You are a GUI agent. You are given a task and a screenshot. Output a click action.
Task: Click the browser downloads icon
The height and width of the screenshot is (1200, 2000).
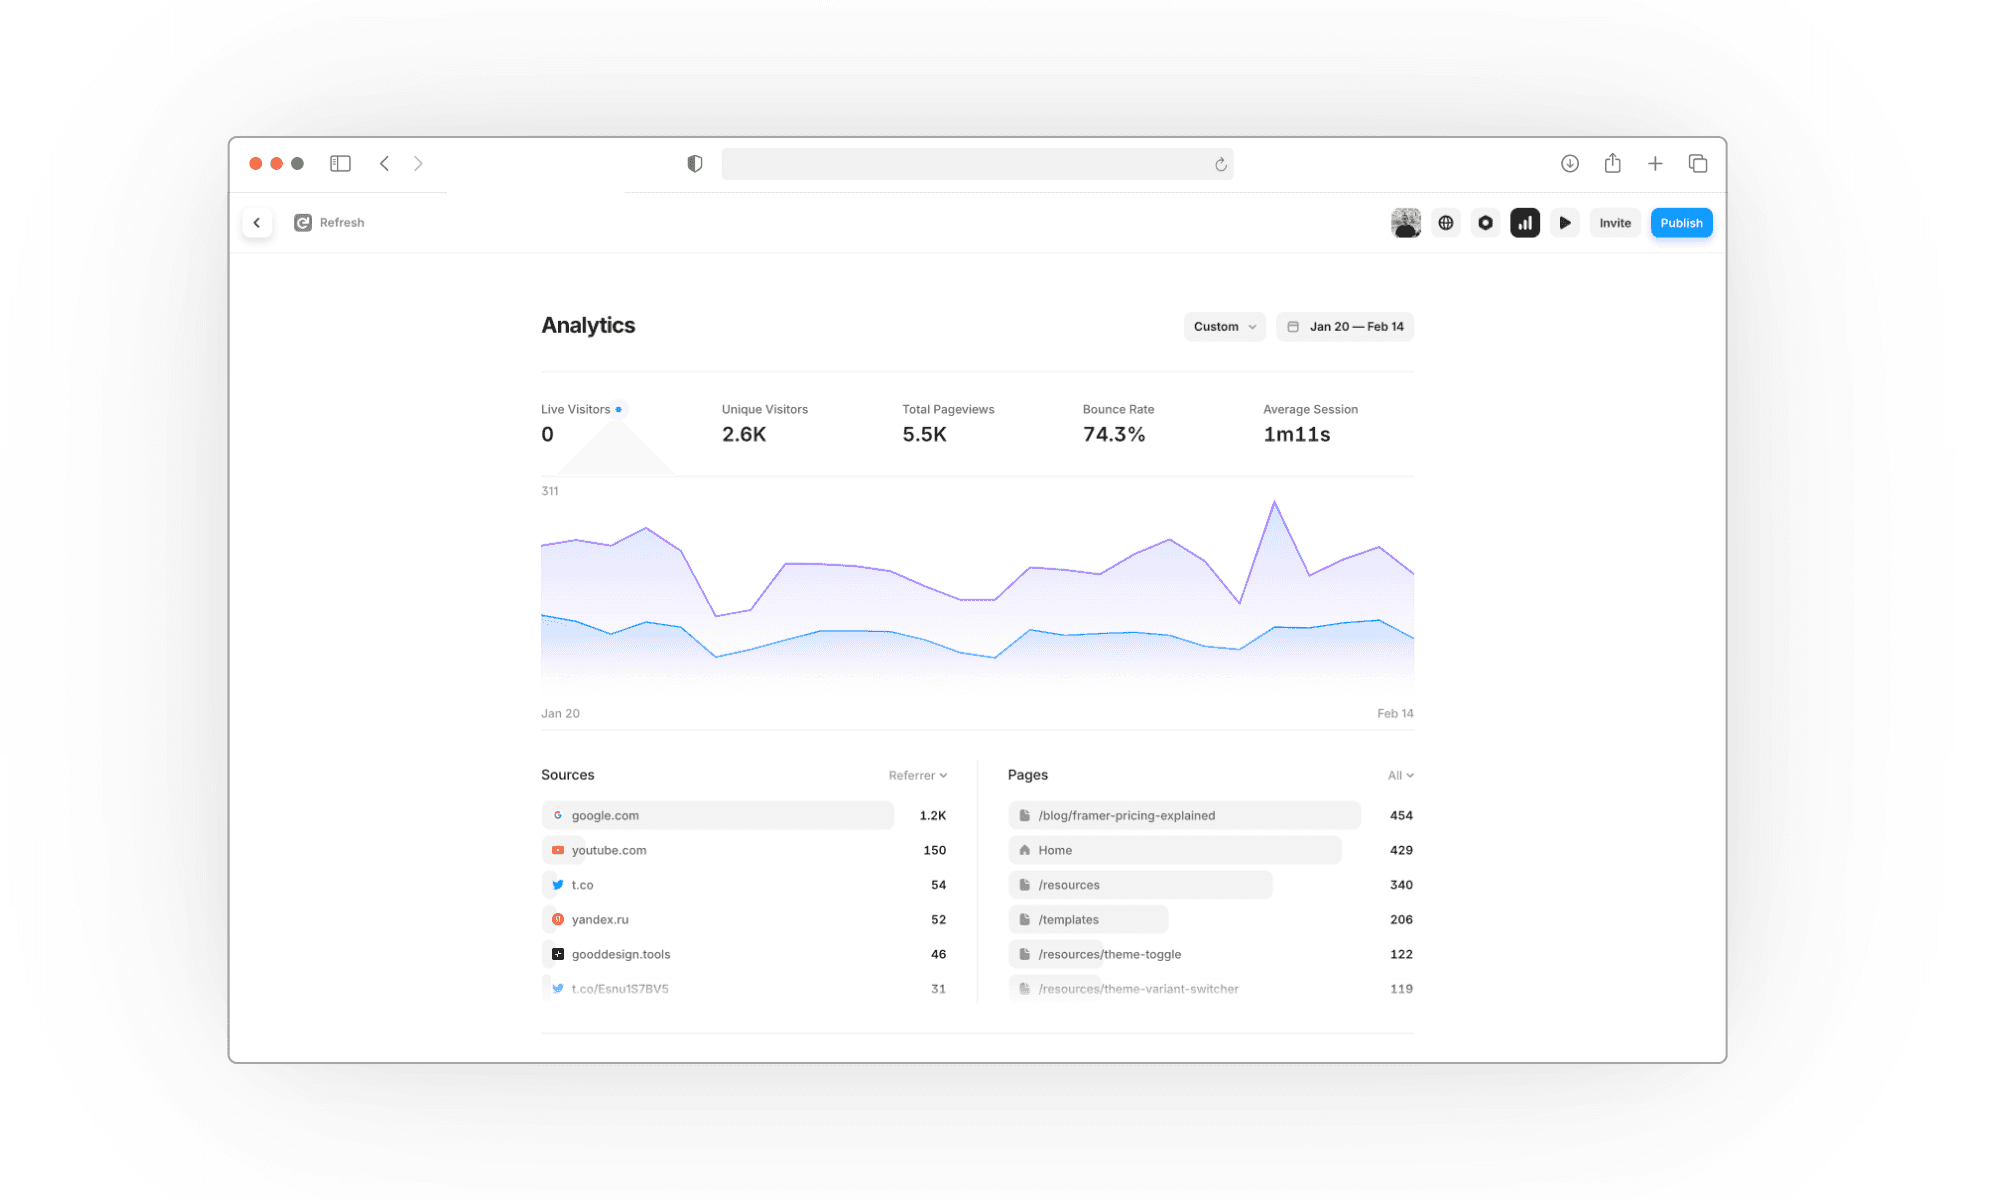1569,164
